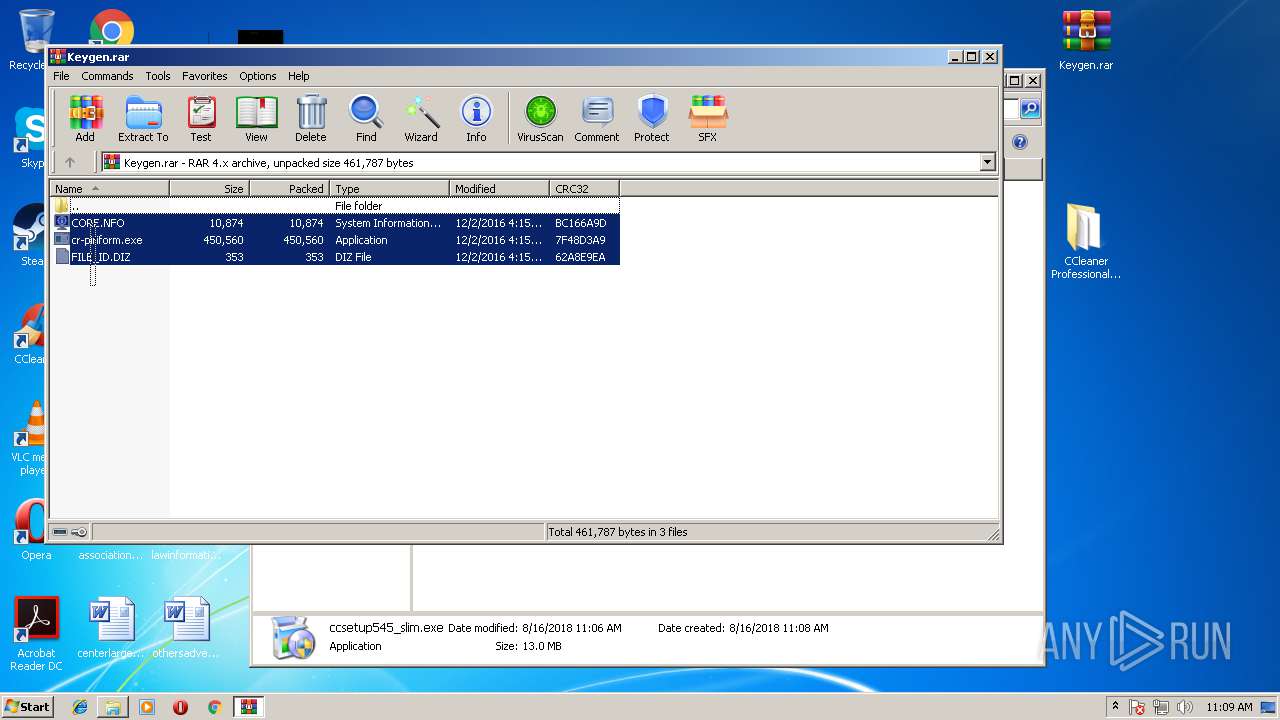Open Chrome from the taskbar
Screen dimensions: 1280x720
pos(214,707)
